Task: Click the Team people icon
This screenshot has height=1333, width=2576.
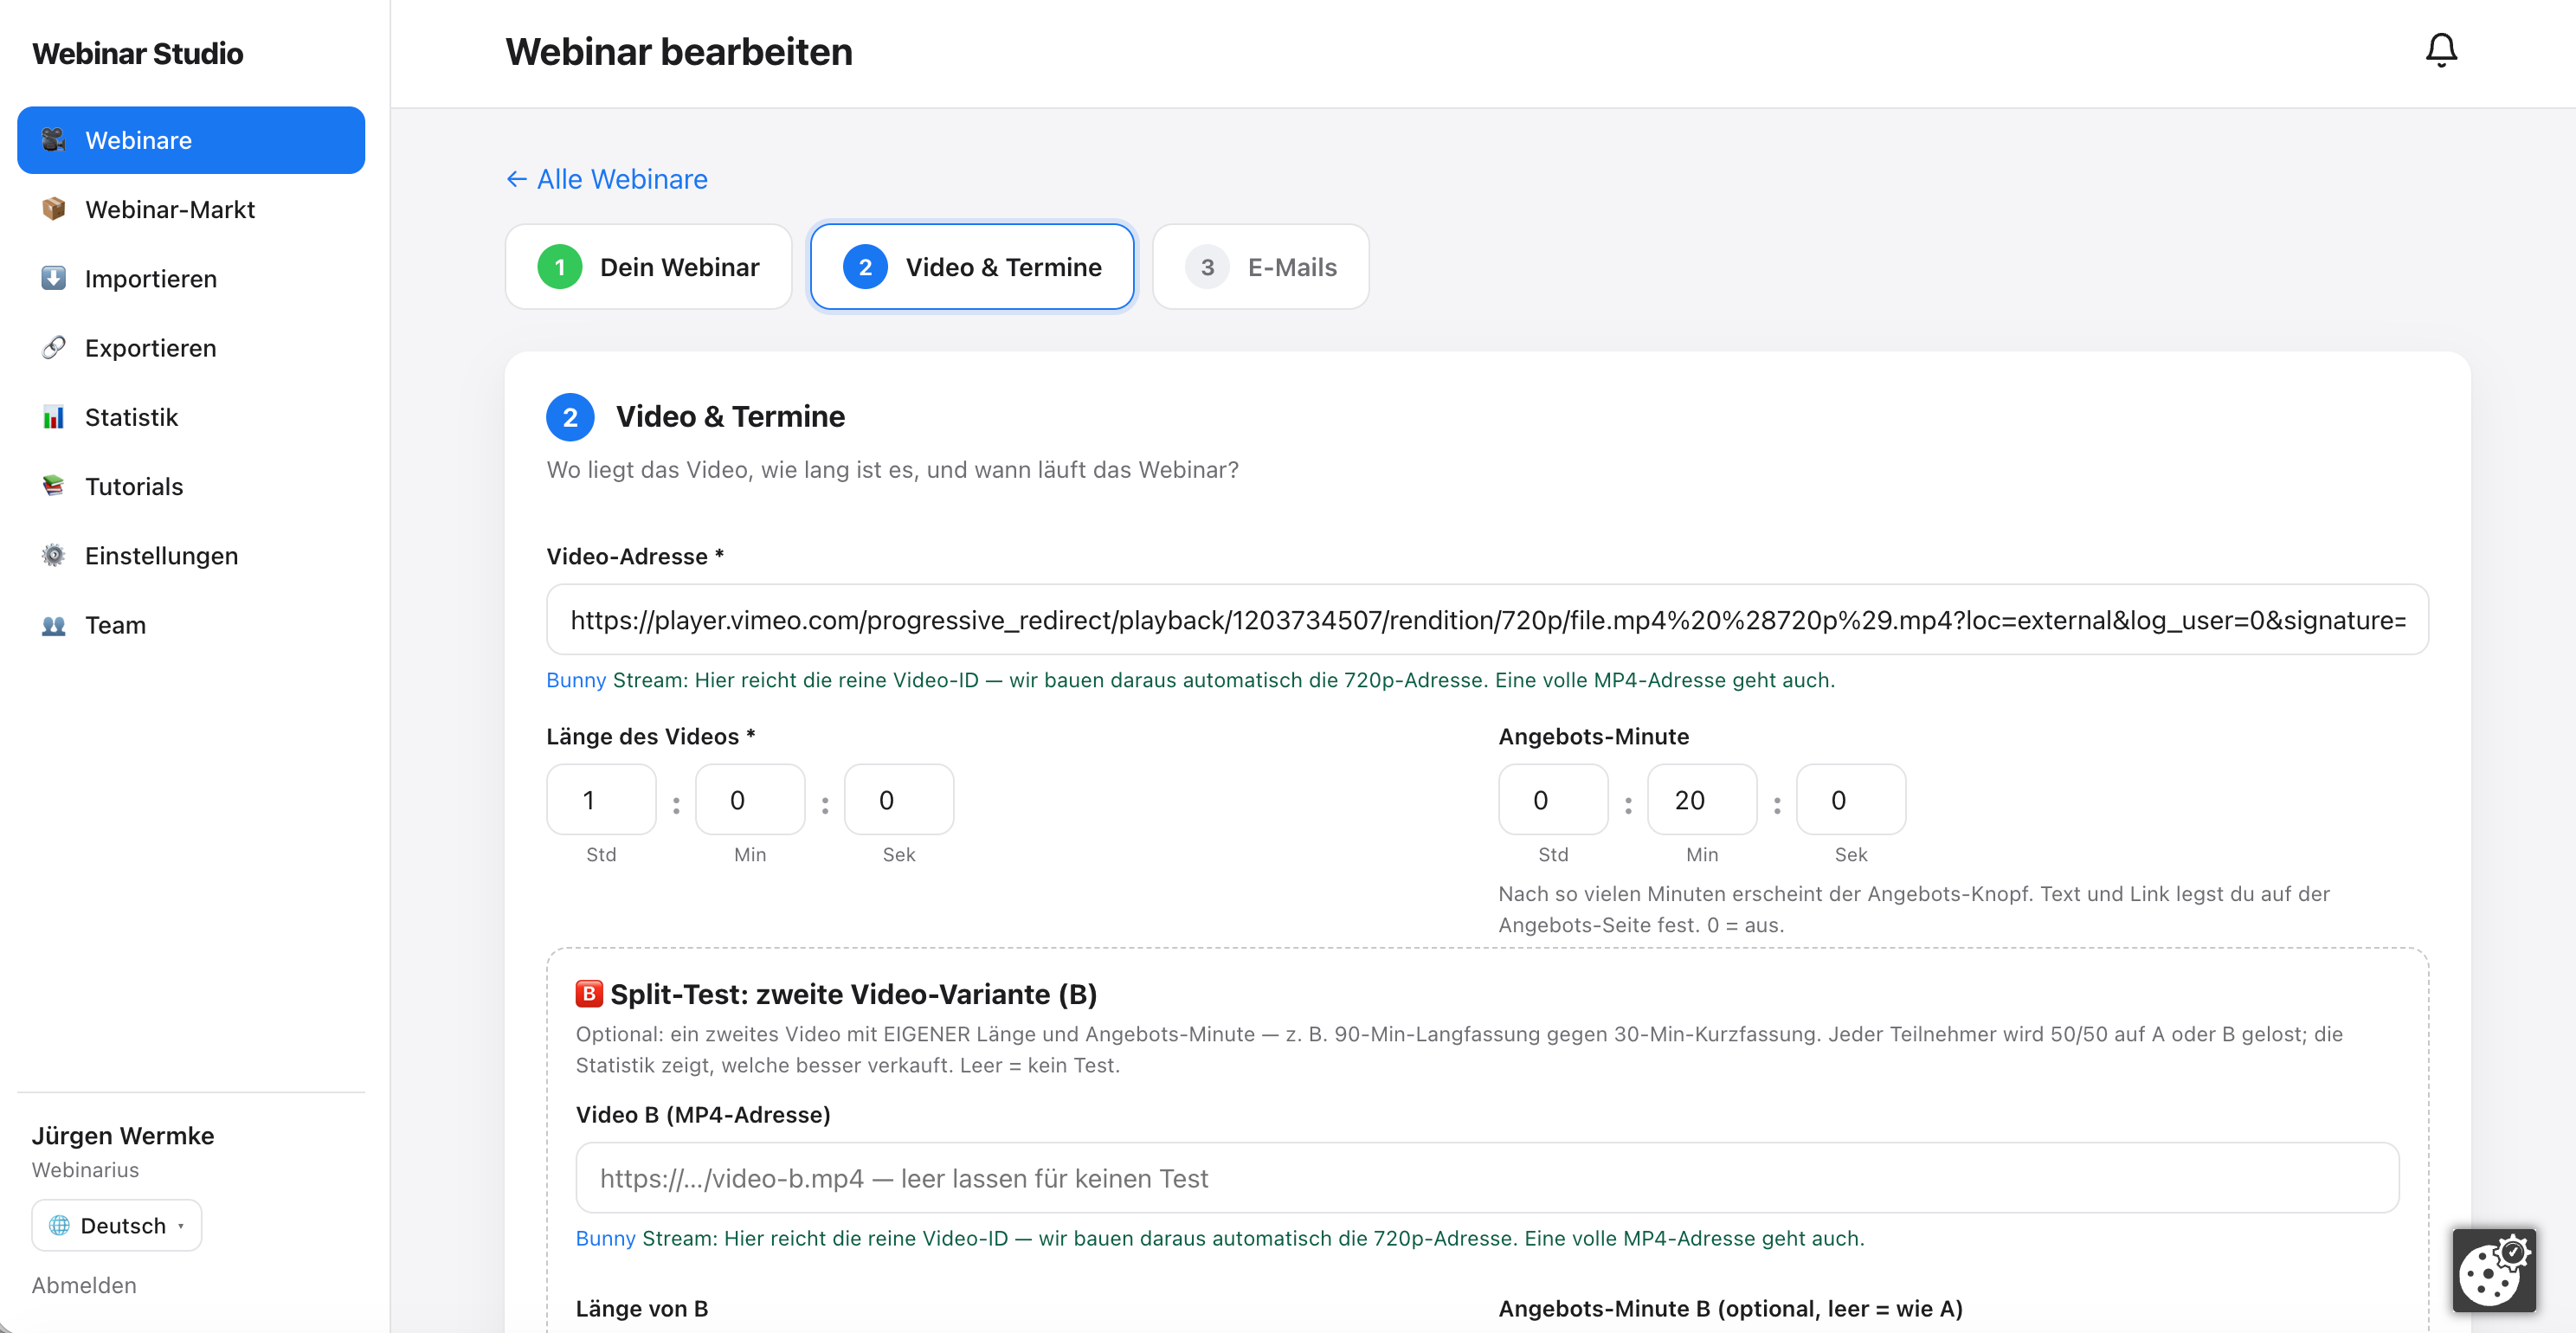Action: [x=54, y=625]
